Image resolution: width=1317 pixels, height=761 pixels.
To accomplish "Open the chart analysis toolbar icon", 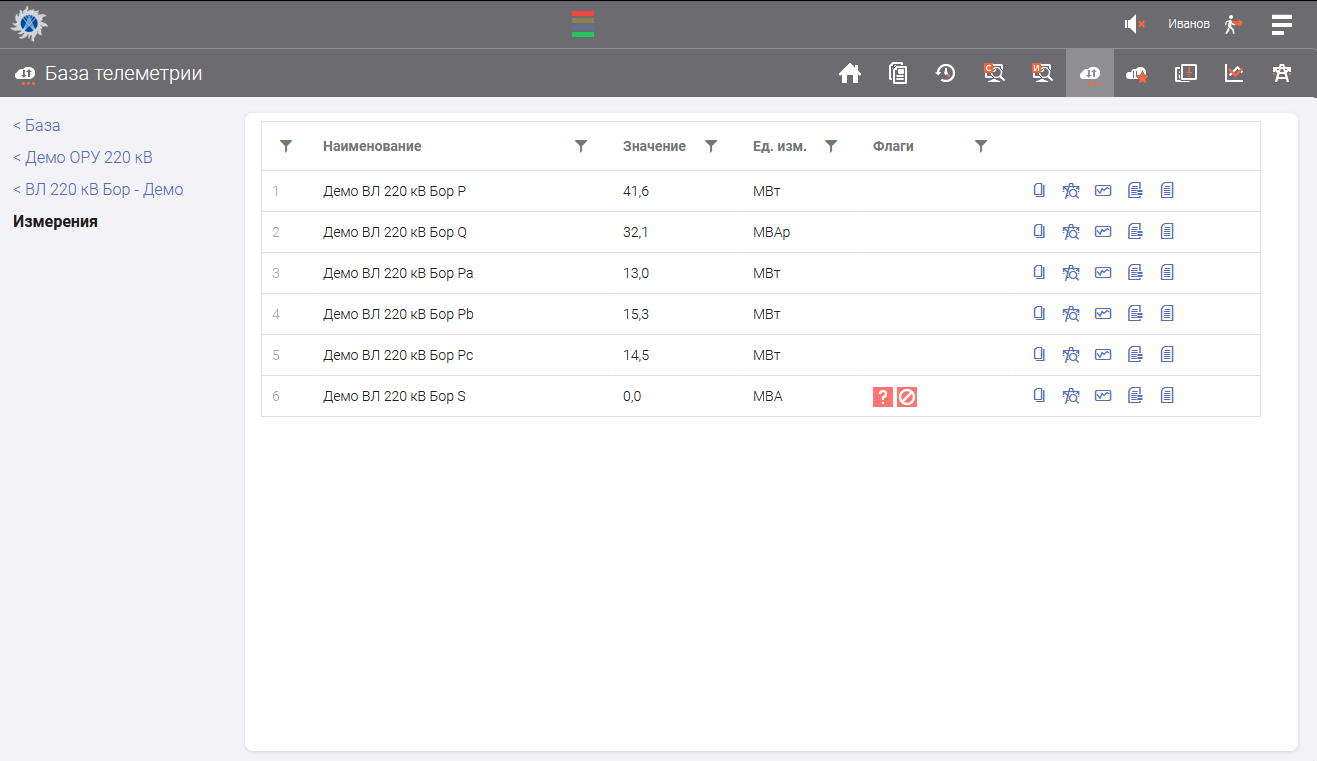I will [x=1234, y=73].
